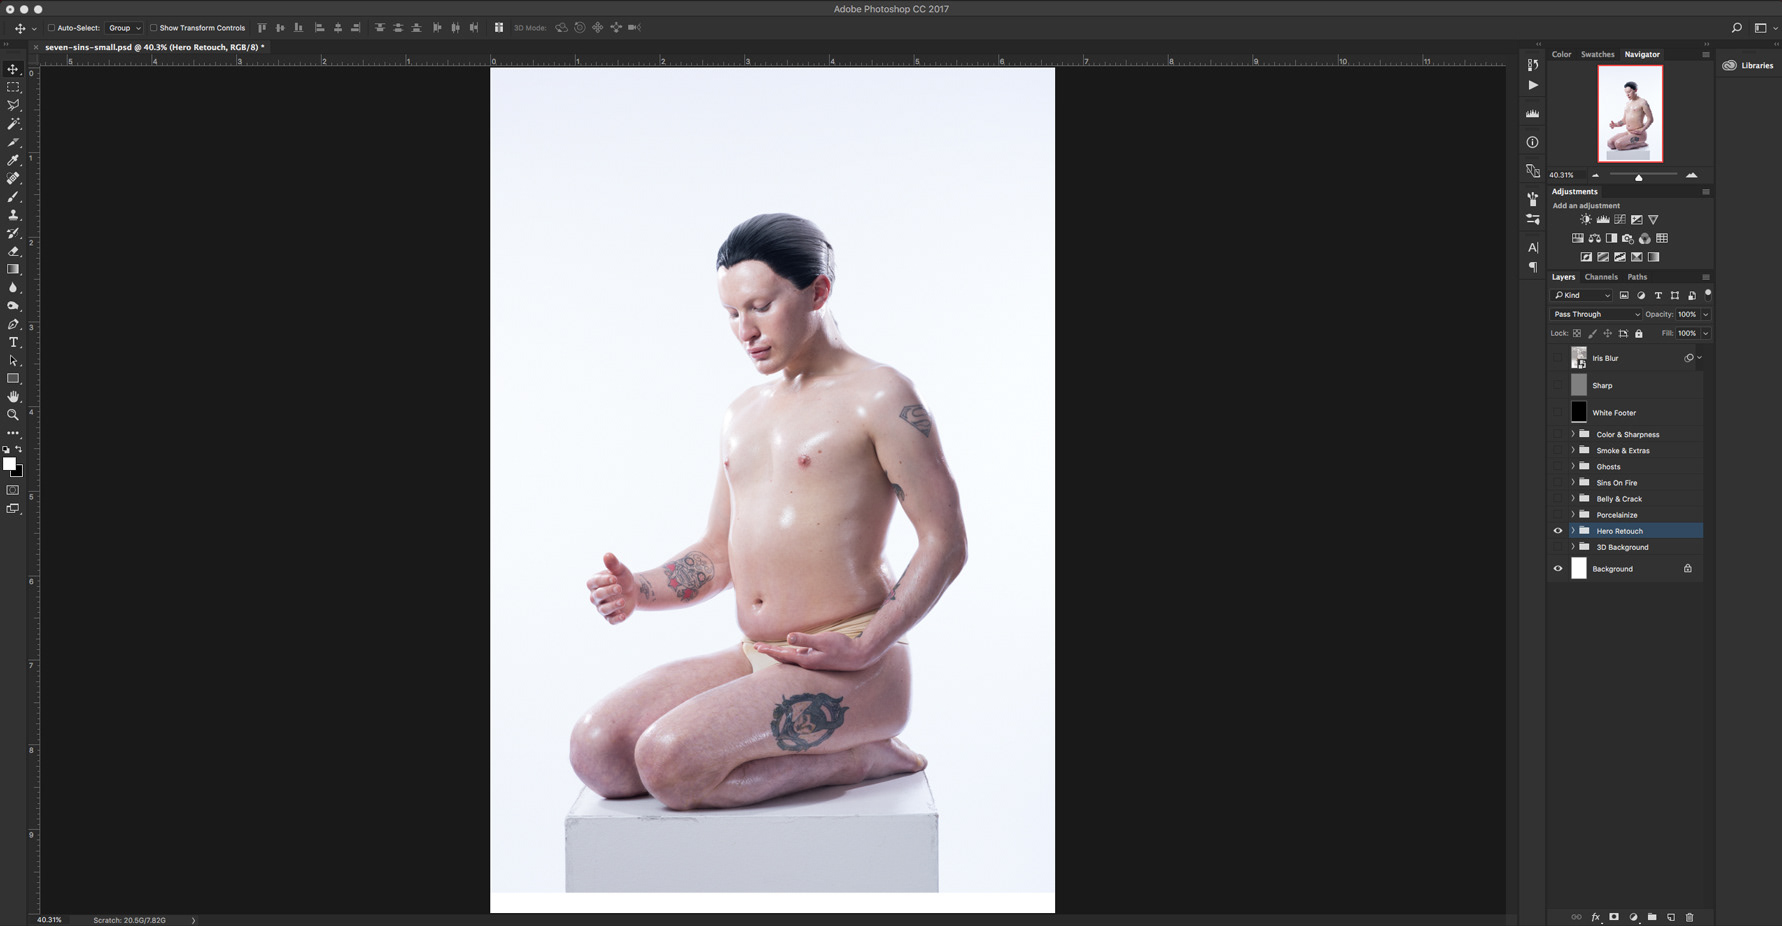
Task: Select the History Brush tool
Action: coord(13,233)
